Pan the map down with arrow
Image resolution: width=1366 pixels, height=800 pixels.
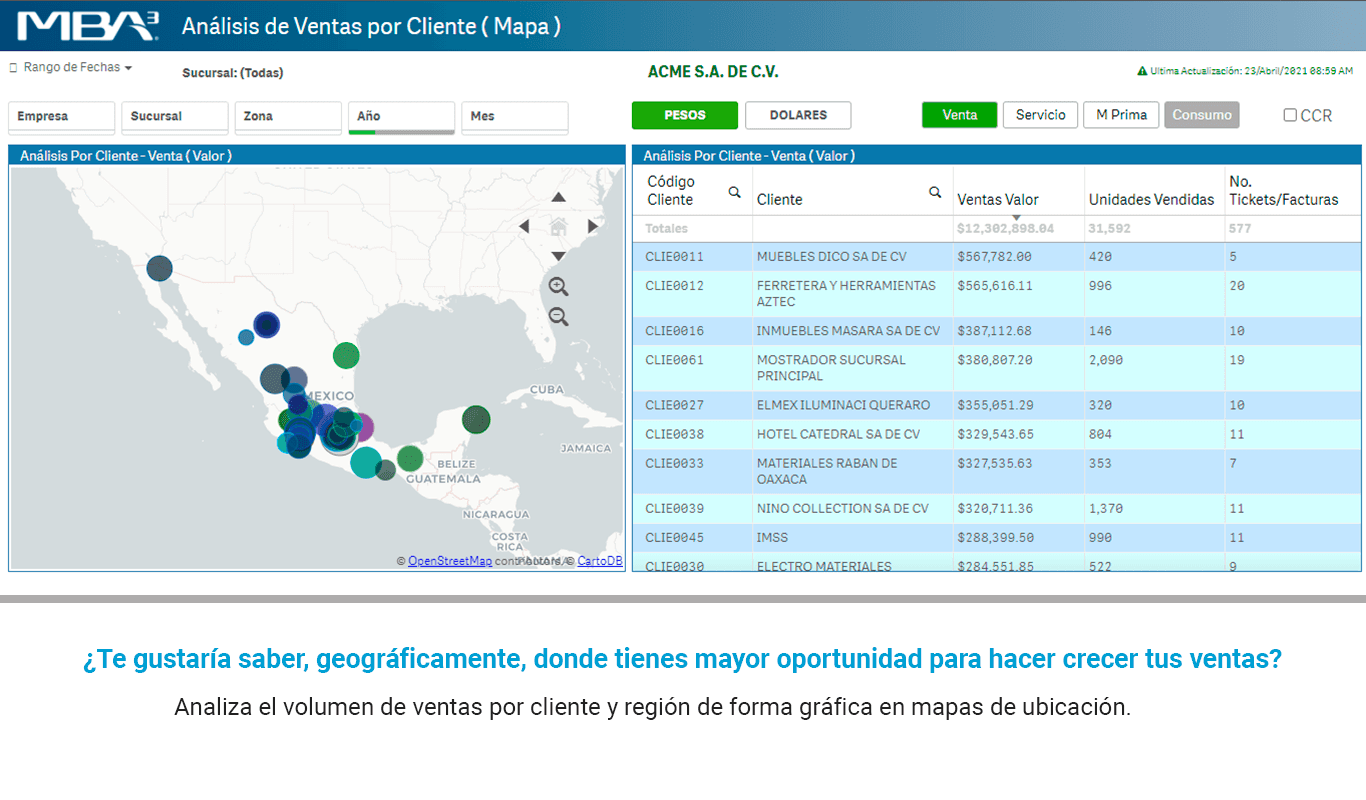click(x=559, y=257)
